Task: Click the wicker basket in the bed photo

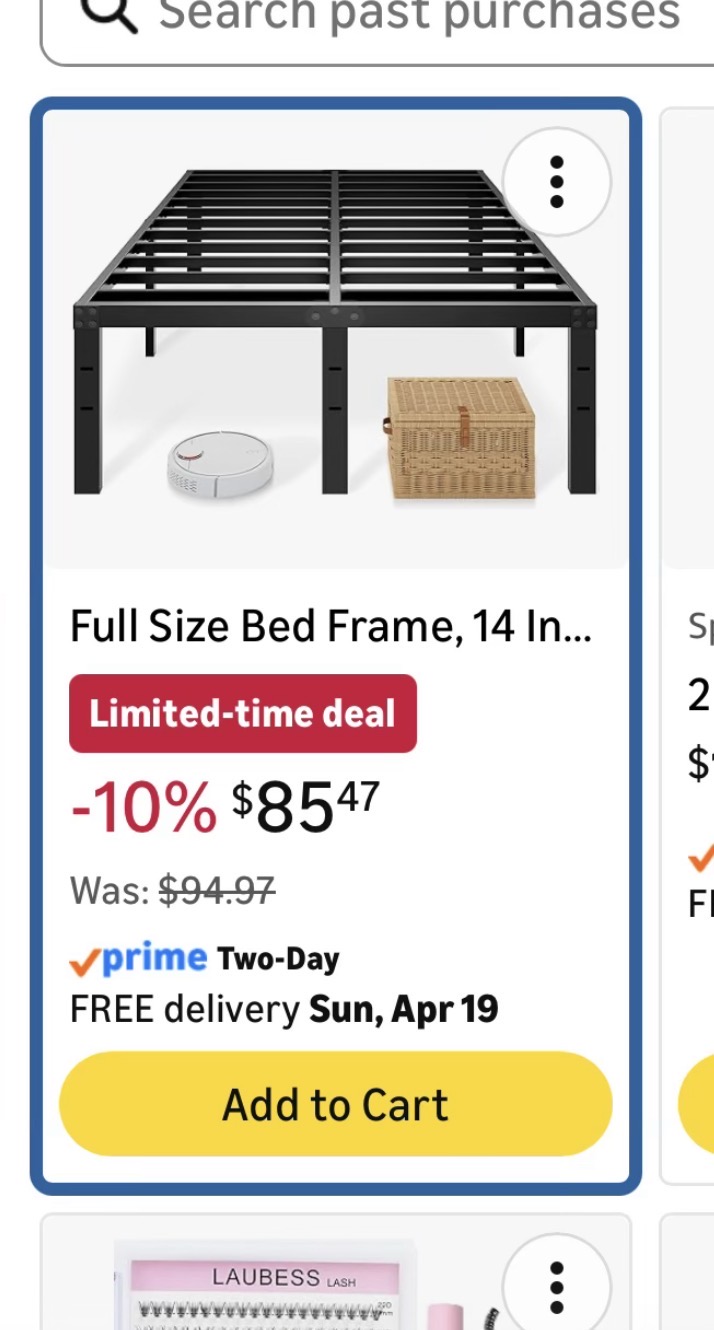Action: 461,438
